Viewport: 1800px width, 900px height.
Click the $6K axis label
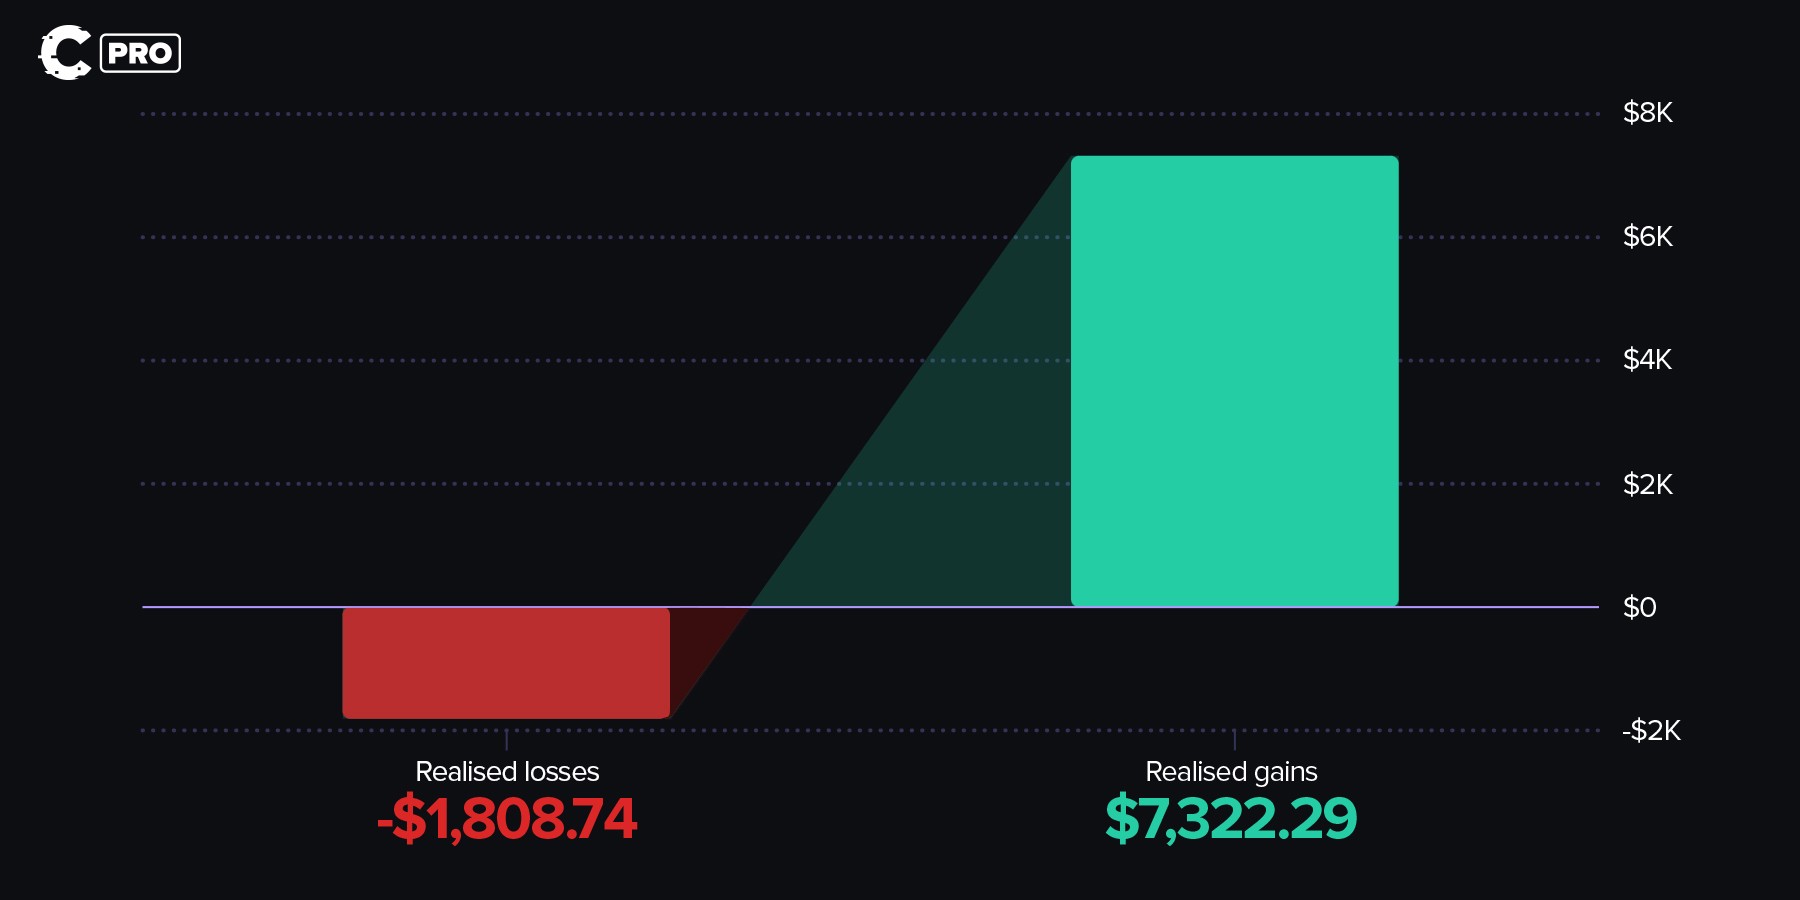pyautogui.click(x=1647, y=237)
